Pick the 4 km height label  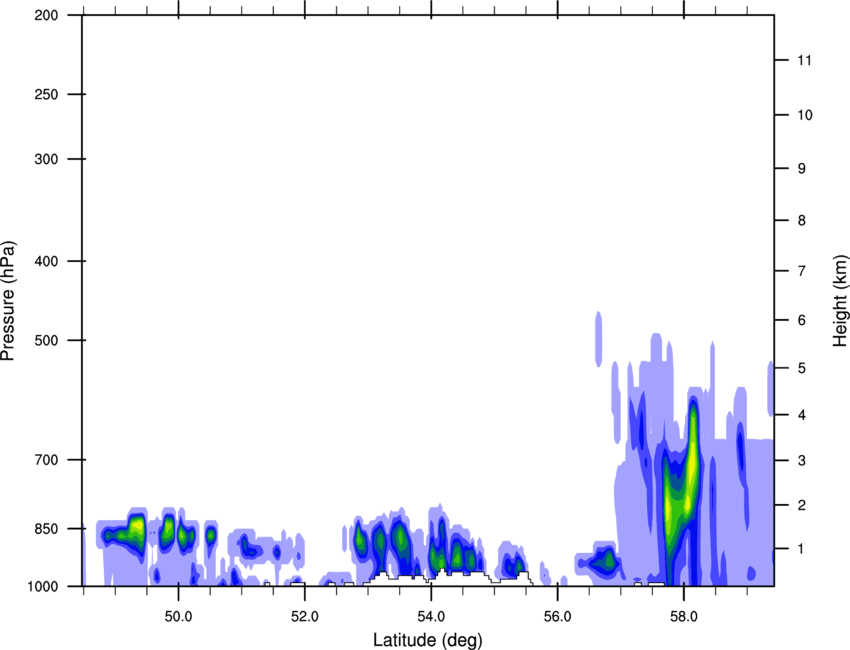802,415
